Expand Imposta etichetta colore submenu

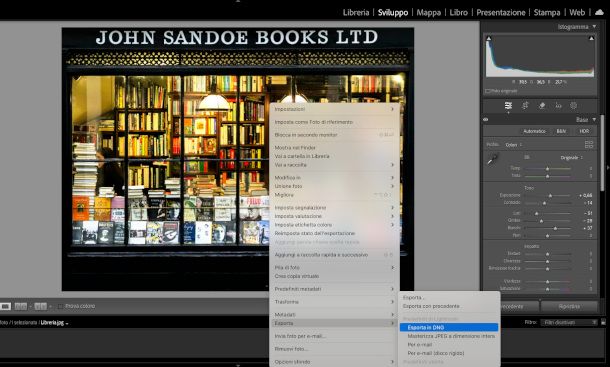(334, 225)
